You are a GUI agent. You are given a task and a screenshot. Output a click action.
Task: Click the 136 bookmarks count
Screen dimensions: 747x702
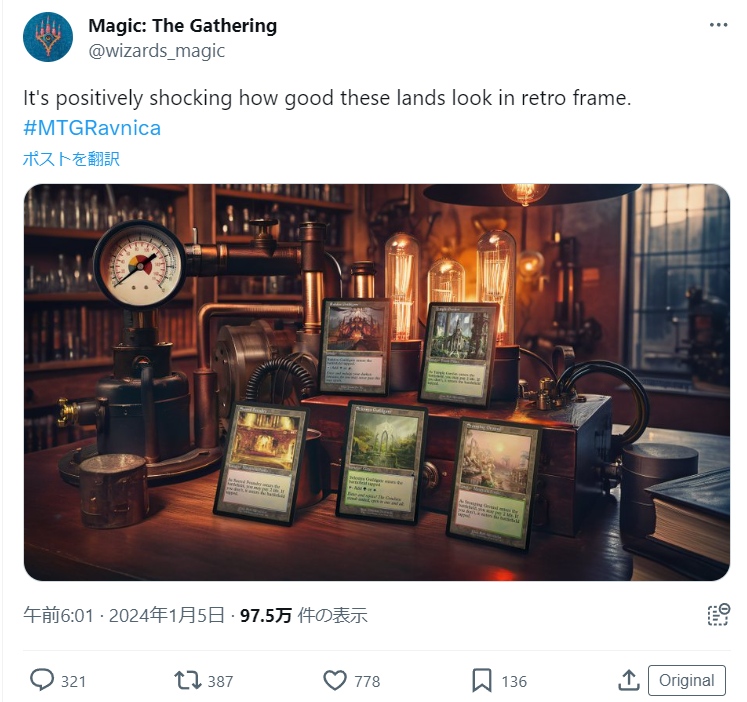(x=514, y=682)
